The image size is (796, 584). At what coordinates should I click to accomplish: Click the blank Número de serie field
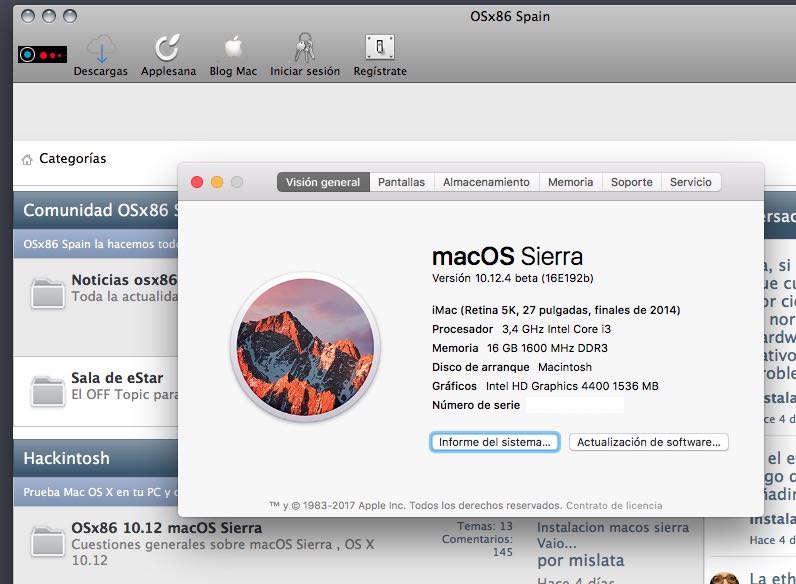[x=575, y=405]
